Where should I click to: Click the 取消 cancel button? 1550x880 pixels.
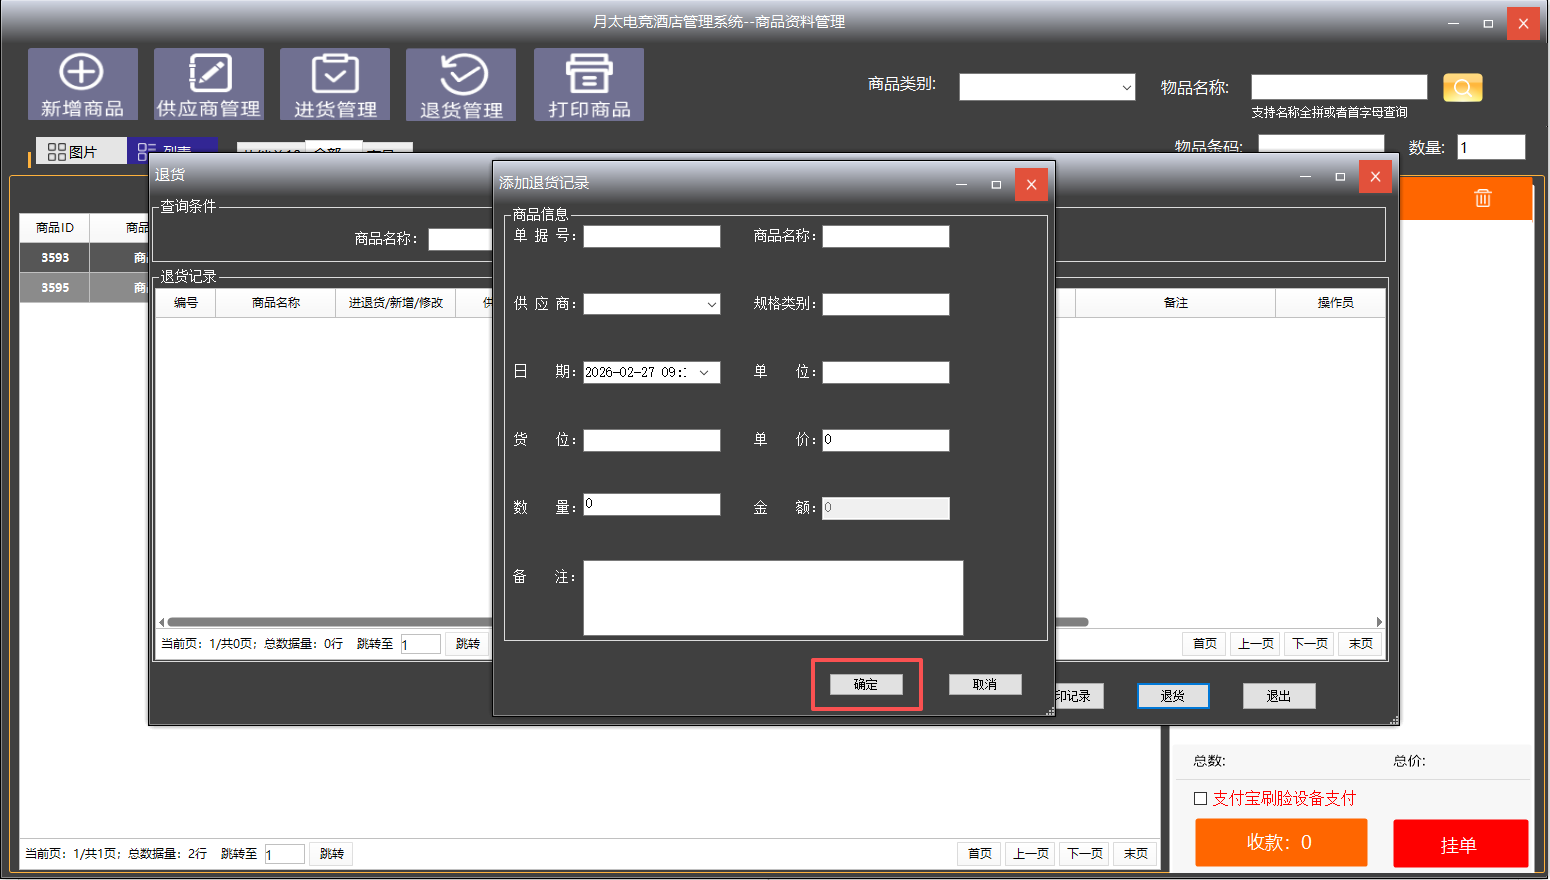pyautogui.click(x=984, y=684)
